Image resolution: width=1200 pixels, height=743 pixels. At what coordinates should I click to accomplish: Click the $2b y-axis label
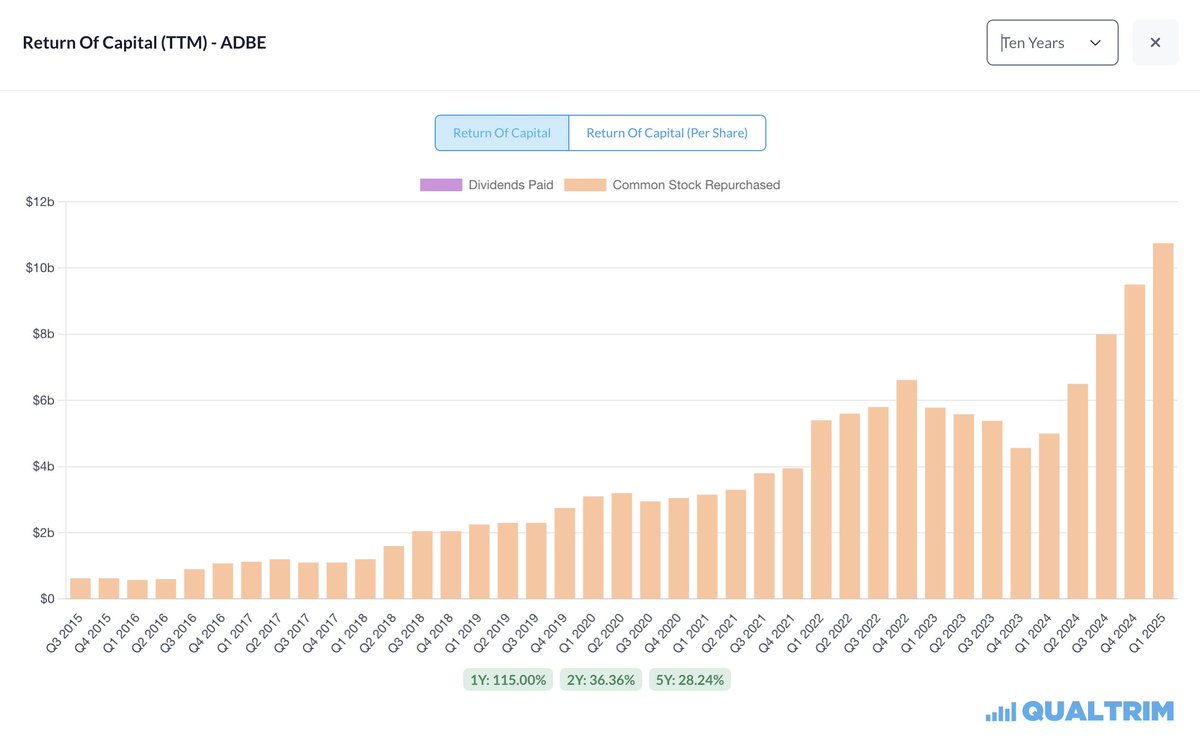[x=43, y=533]
